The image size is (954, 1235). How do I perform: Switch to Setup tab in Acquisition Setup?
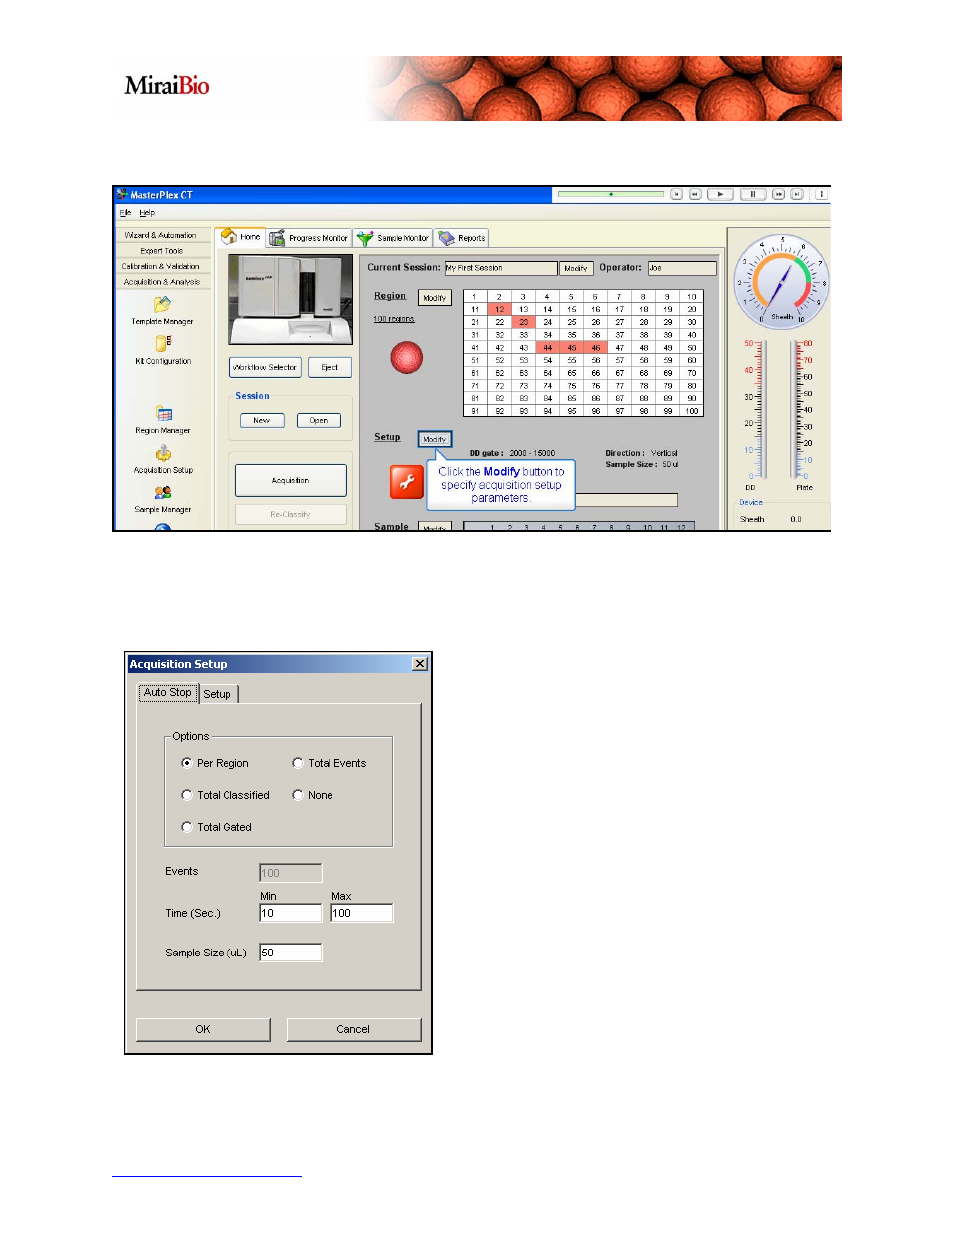(218, 694)
